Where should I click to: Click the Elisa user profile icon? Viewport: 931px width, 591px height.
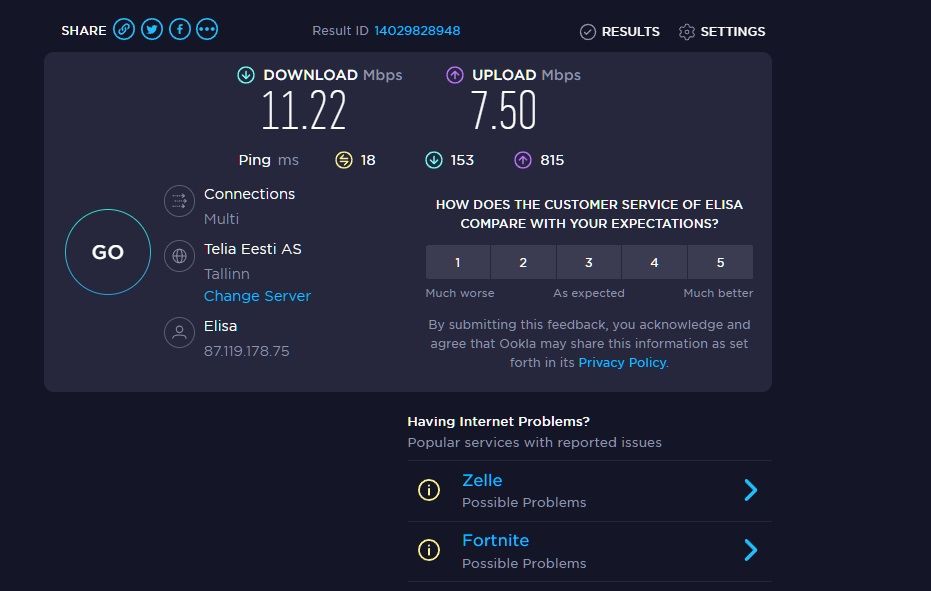coord(179,333)
